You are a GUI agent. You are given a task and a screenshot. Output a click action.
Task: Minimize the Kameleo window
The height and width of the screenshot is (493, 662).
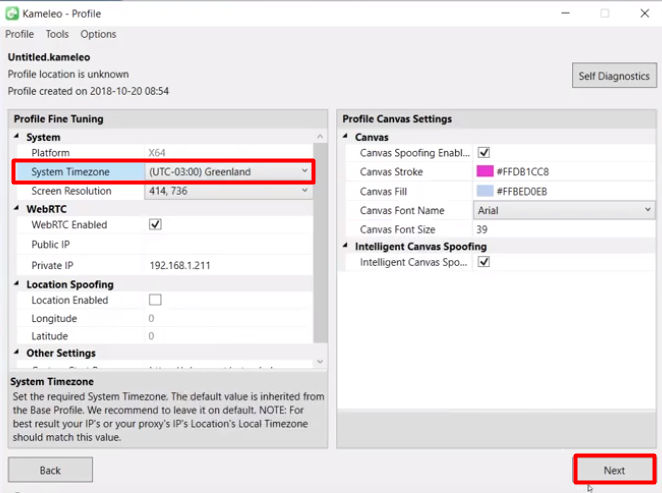coord(565,14)
